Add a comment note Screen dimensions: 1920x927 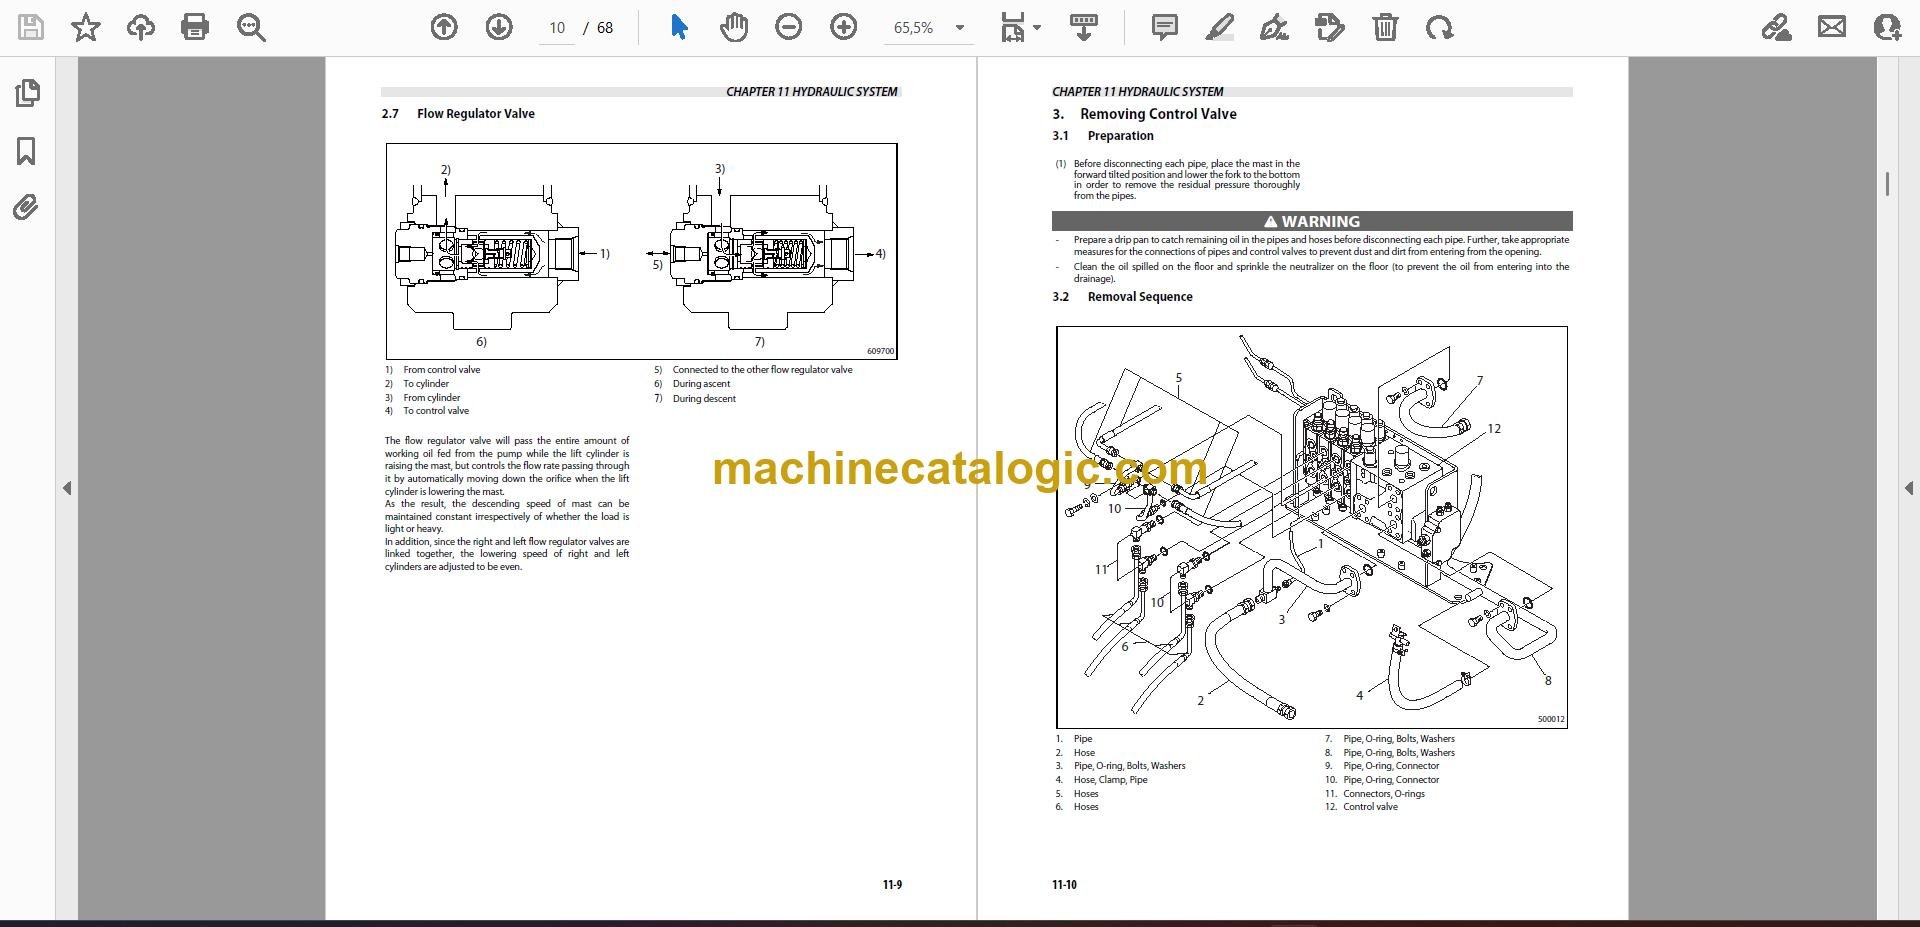tap(1164, 28)
